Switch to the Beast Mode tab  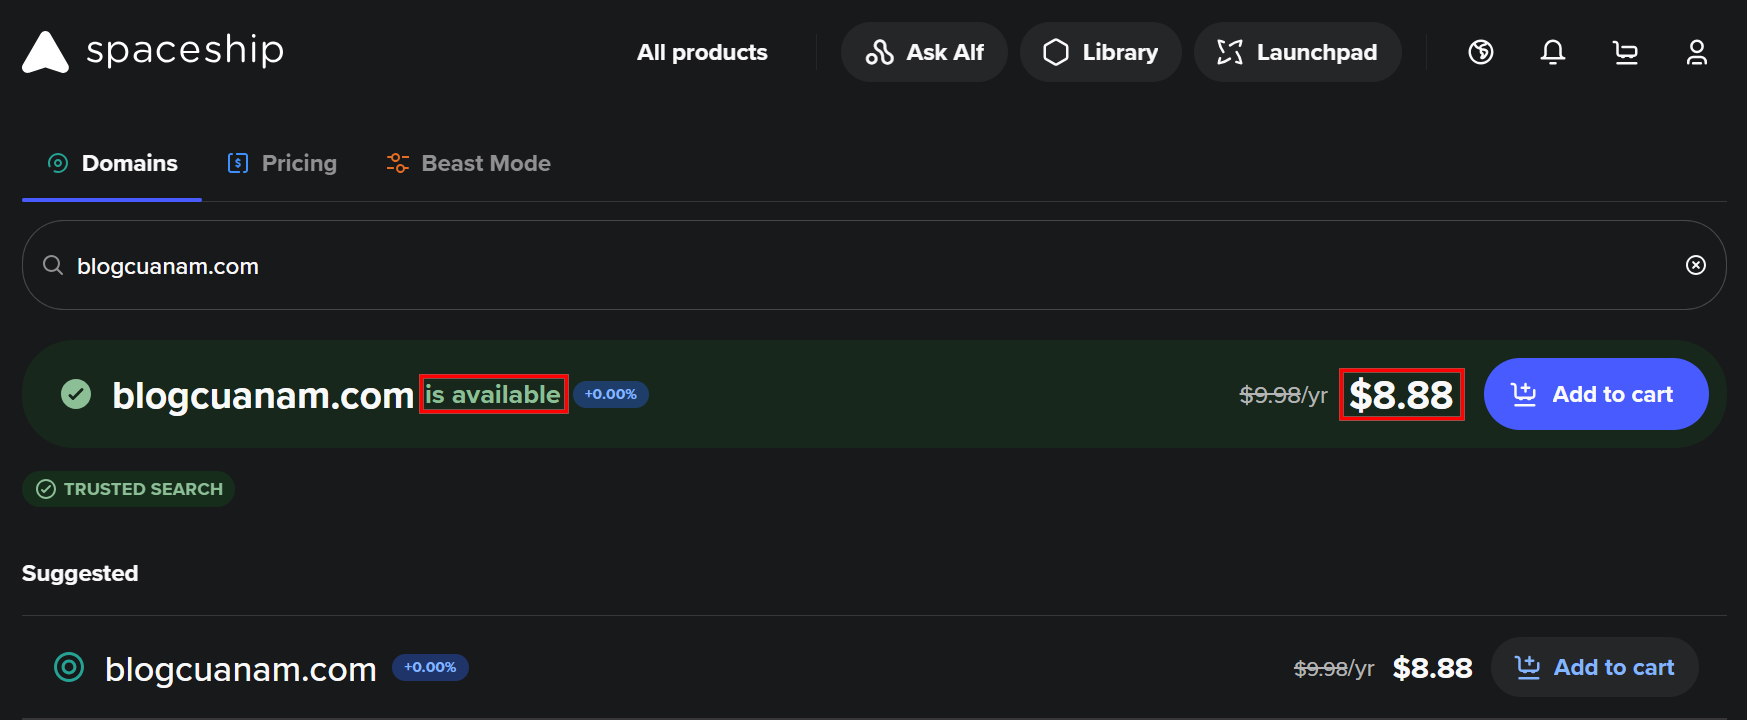(469, 163)
